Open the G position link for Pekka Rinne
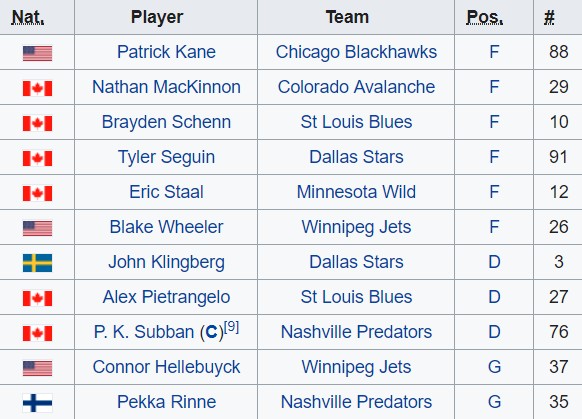The image size is (582, 419). point(494,402)
